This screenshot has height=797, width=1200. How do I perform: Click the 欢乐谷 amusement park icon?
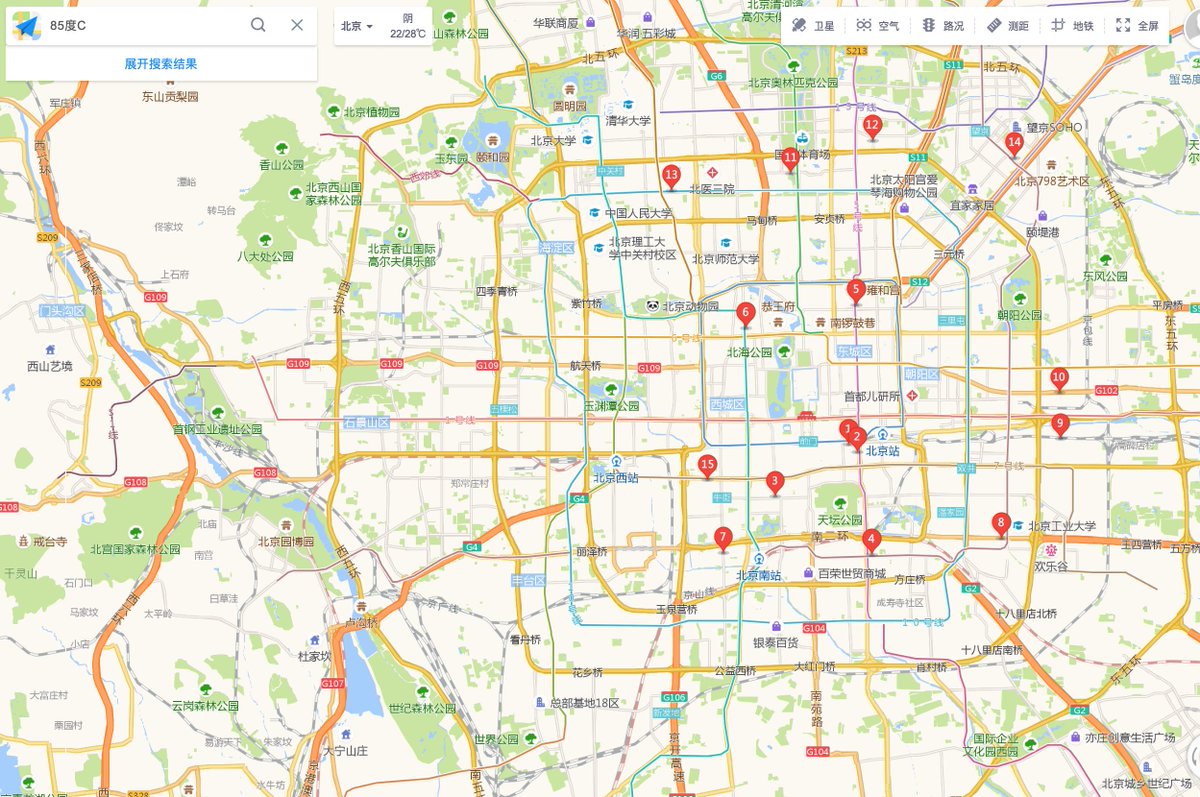coord(1051,550)
